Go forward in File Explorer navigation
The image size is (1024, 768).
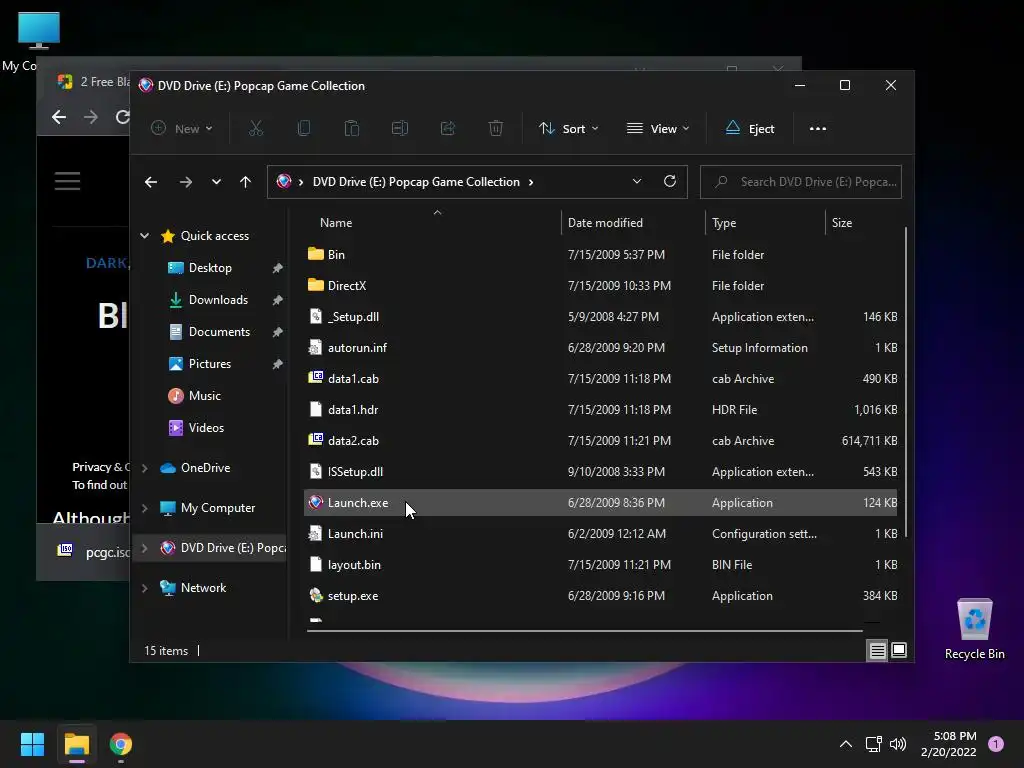(186, 182)
